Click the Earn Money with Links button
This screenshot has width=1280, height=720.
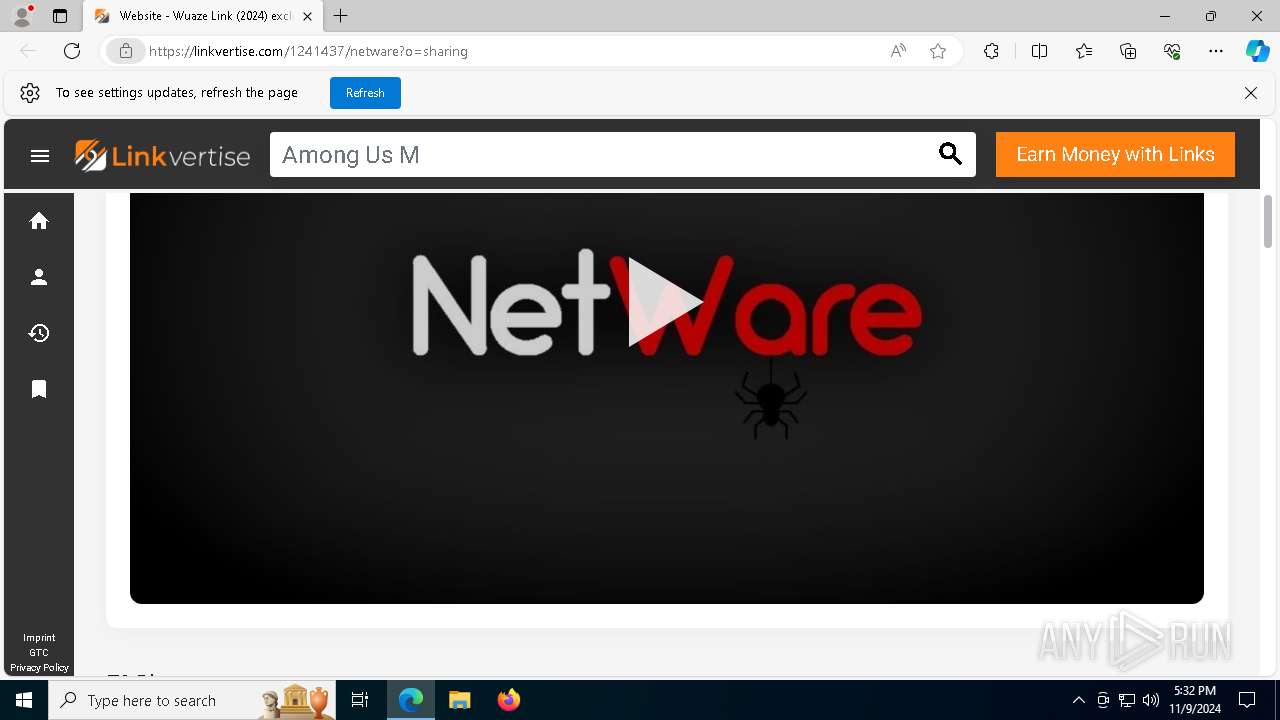click(1115, 155)
